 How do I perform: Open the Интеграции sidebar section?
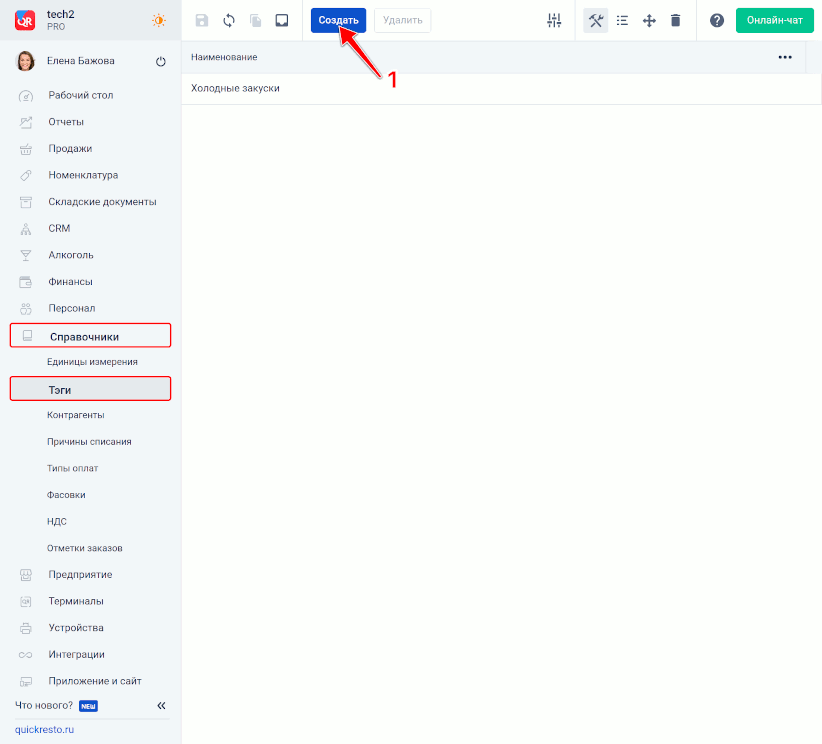(77, 655)
